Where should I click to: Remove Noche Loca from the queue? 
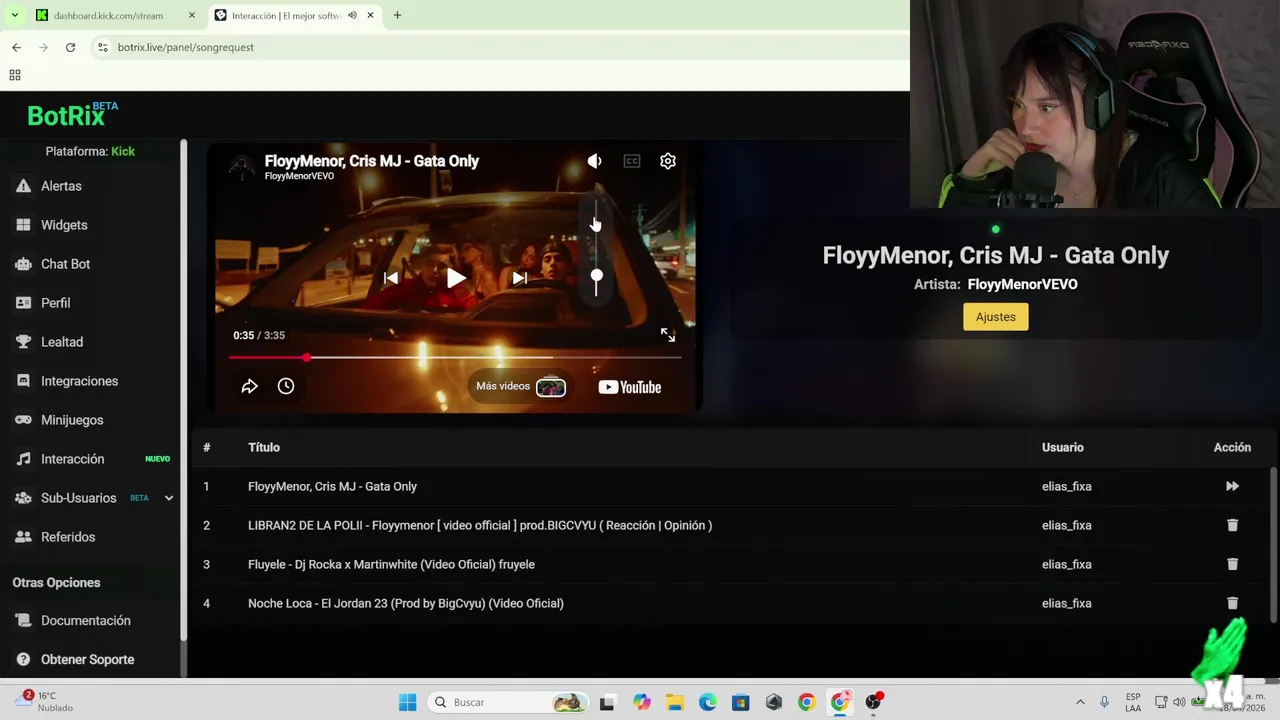(1232, 603)
